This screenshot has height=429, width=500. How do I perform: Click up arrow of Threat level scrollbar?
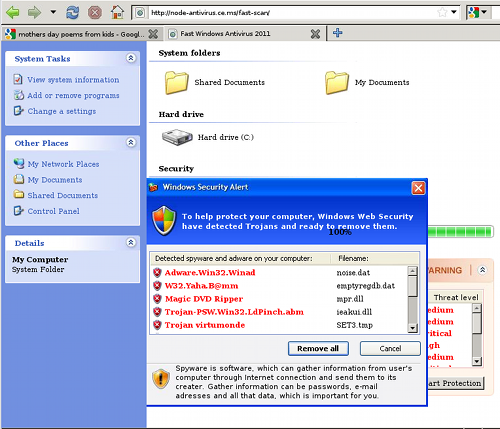coord(477,308)
